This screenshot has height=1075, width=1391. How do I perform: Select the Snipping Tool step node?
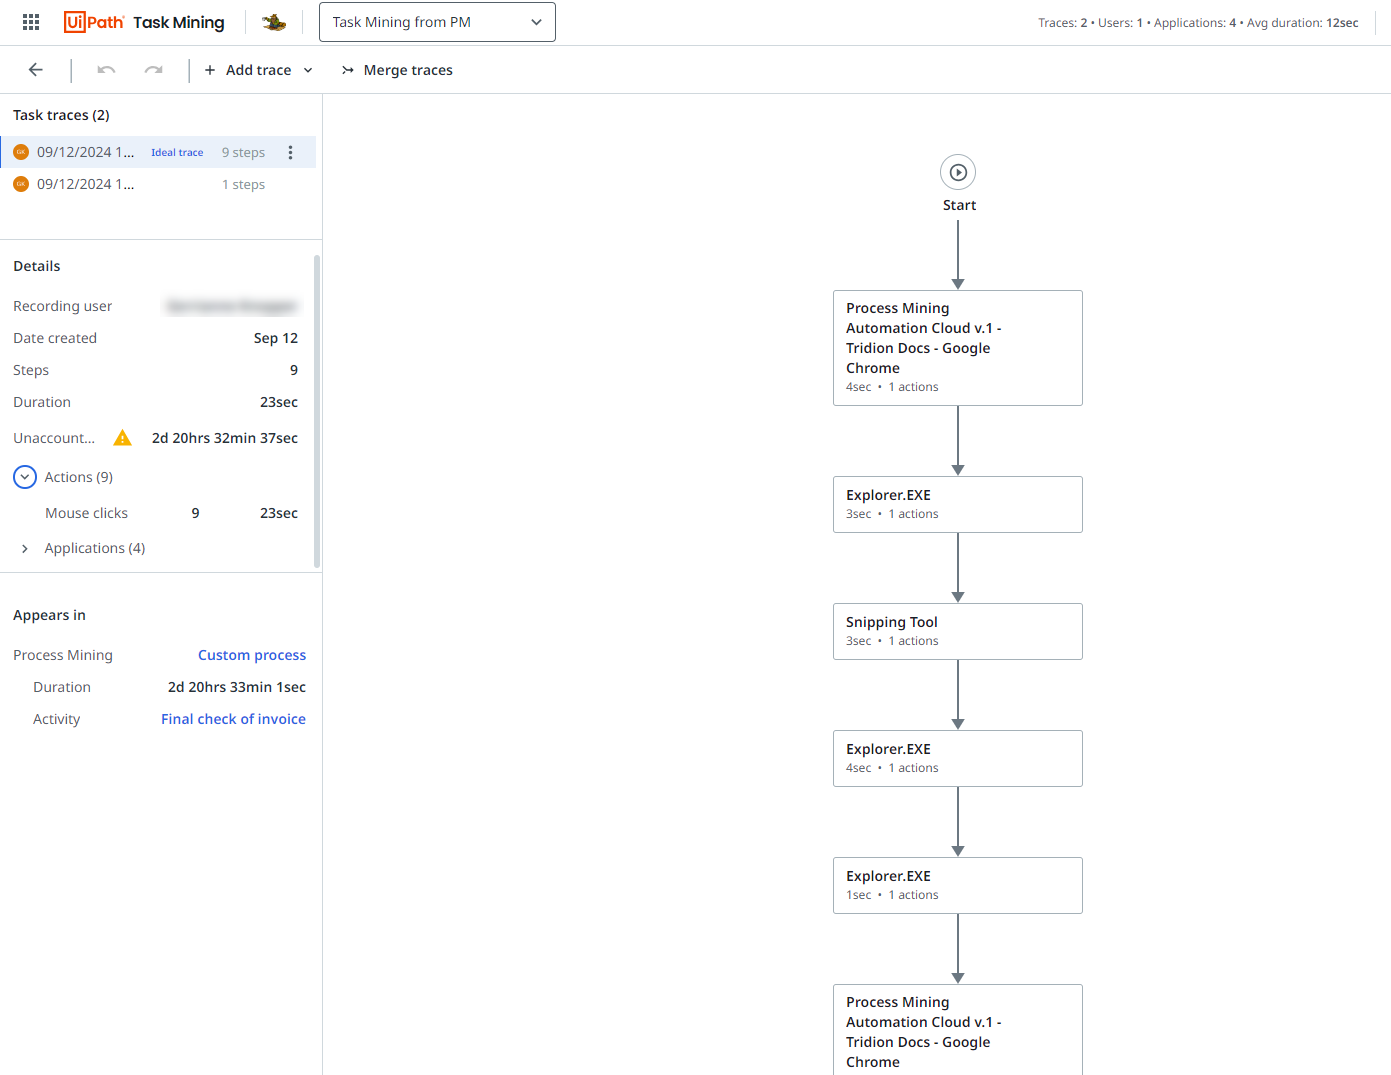click(958, 631)
